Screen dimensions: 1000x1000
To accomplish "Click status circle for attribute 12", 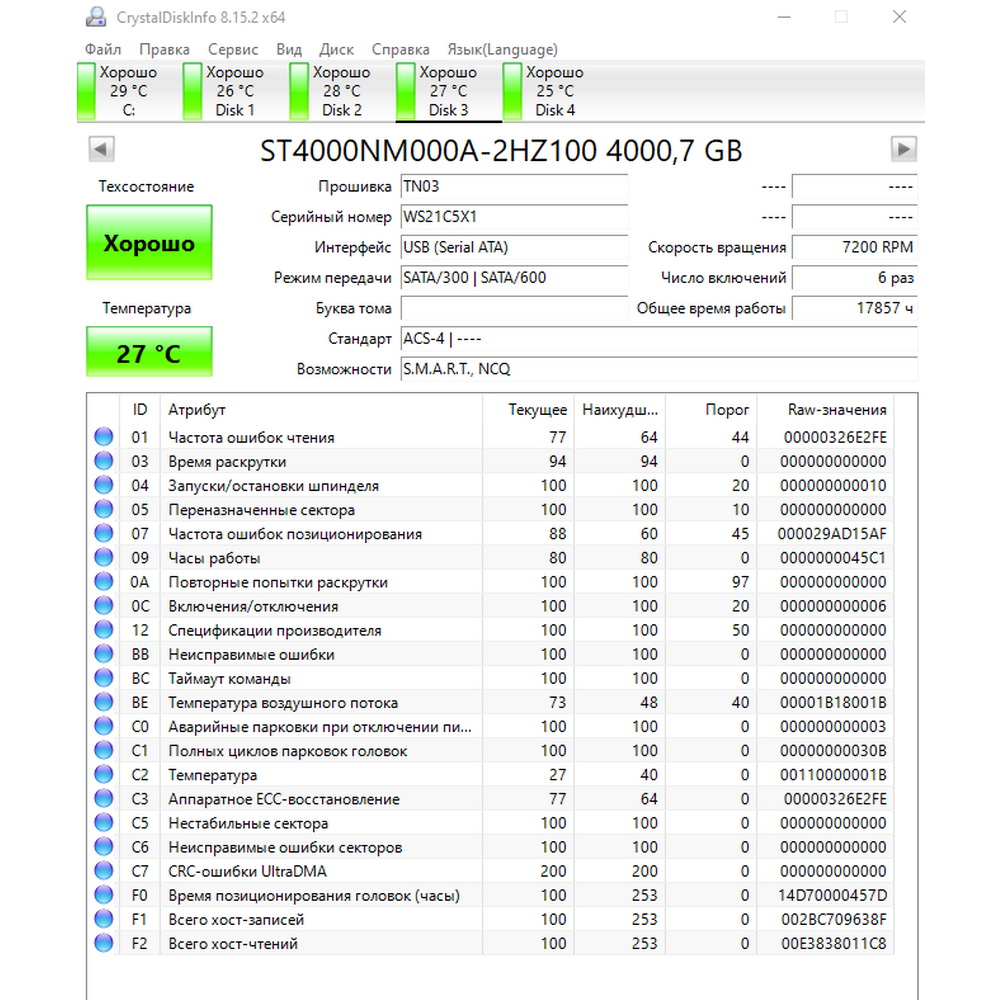I will point(103,630).
